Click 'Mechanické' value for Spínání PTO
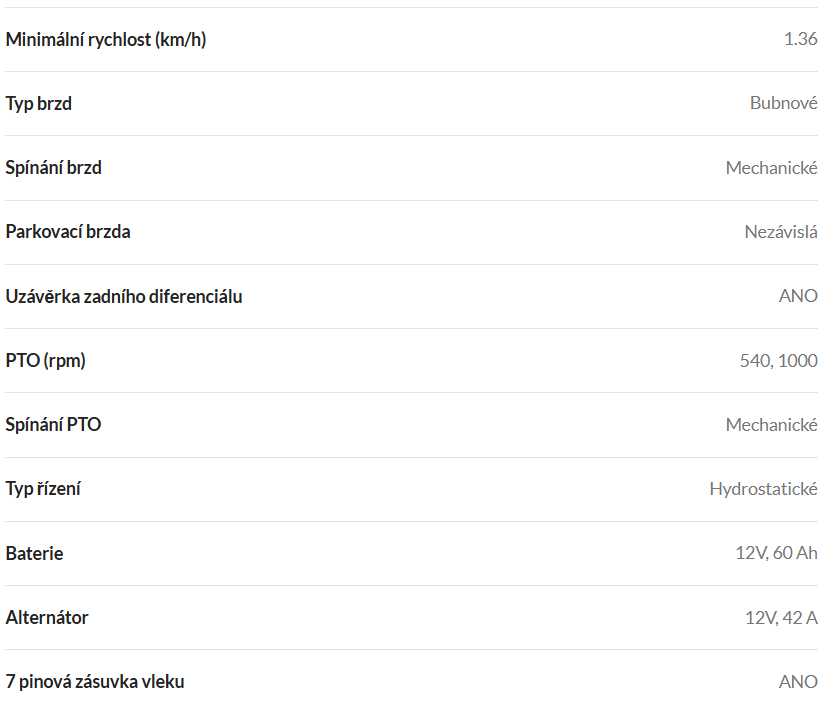The width and height of the screenshot is (826, 709). click(x=772, y=425)
